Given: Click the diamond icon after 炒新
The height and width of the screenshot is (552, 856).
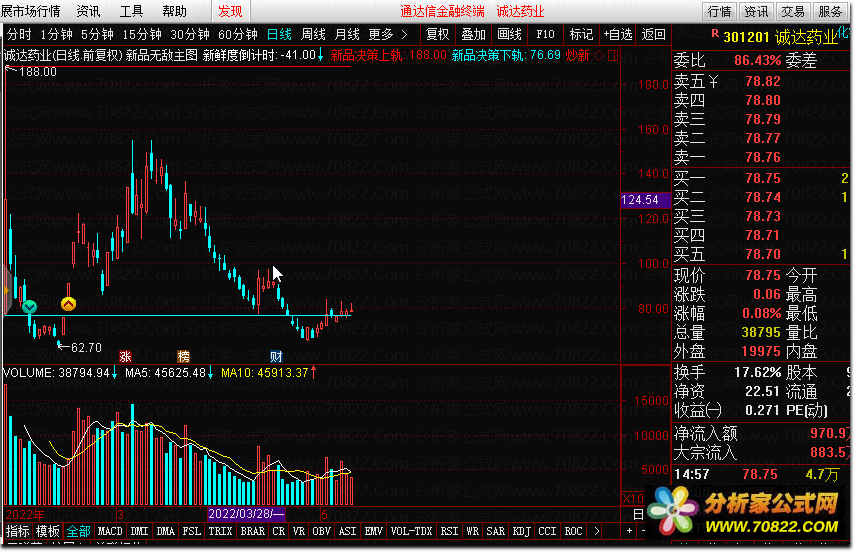Looking at the screenshot, I should point(598,55).
